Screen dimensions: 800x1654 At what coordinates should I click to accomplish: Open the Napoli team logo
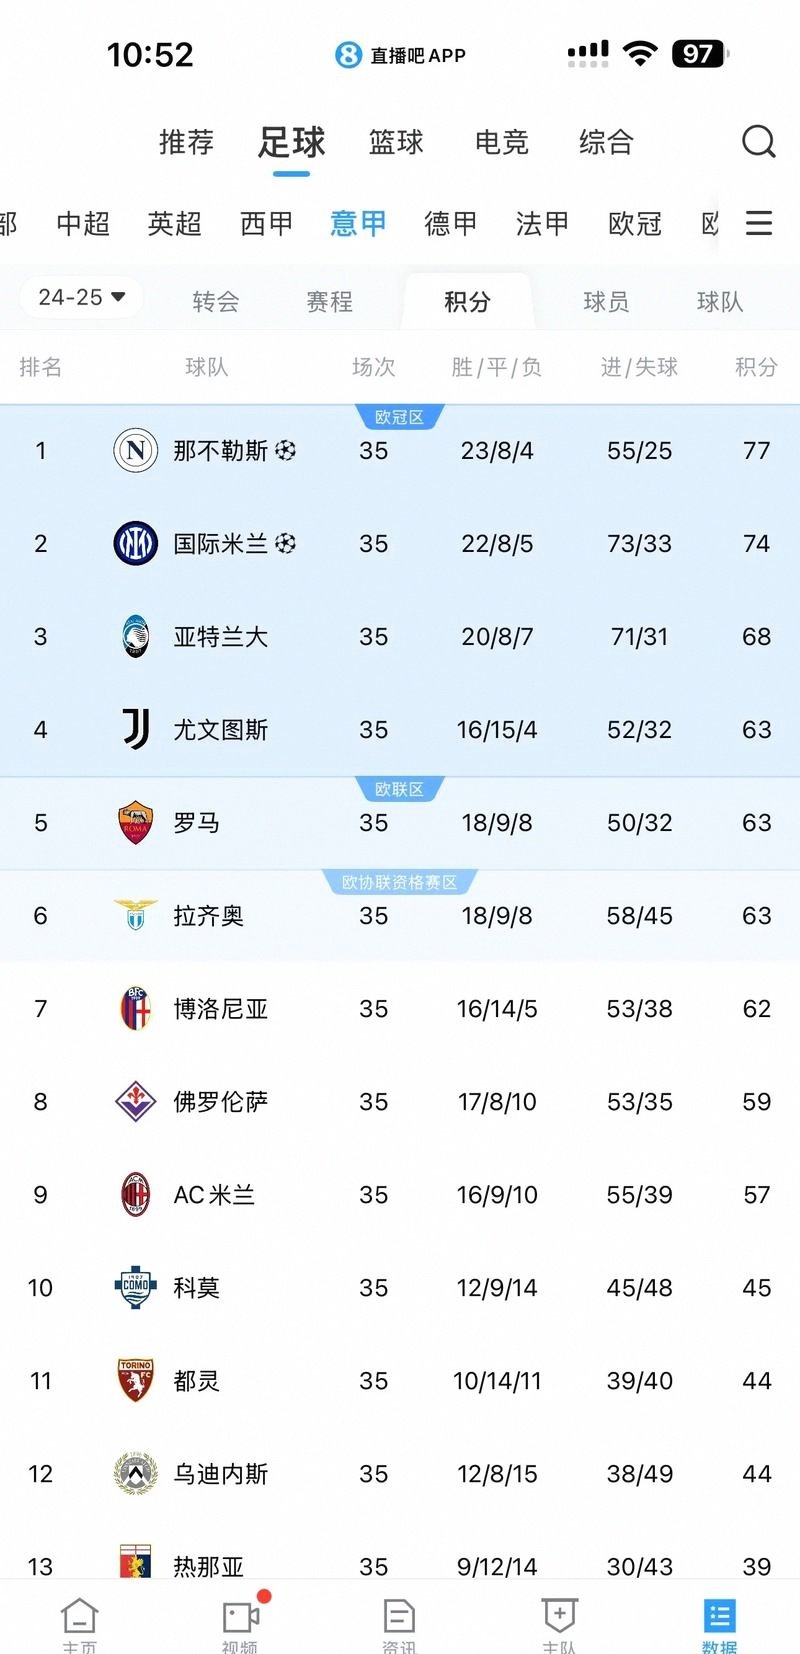(134, 450)
